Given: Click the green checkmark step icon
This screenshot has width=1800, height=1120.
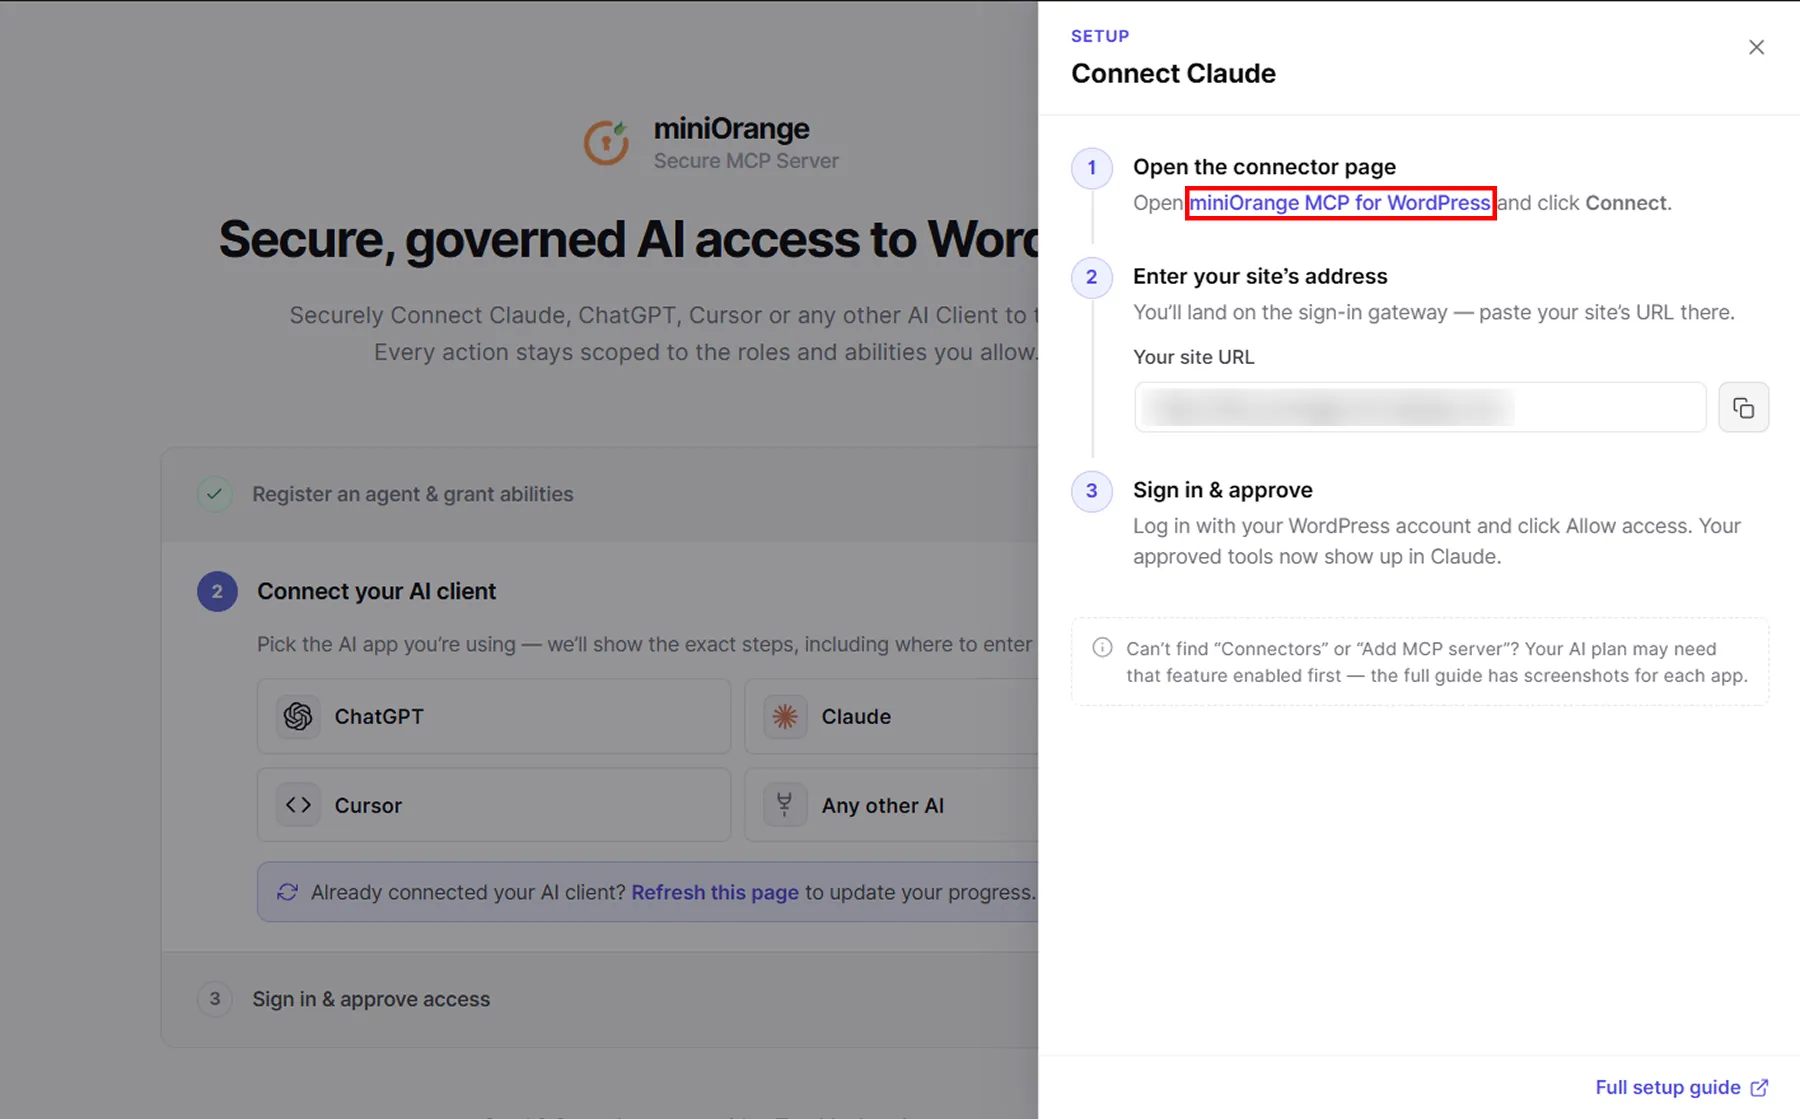Looking at the screenshot, I should [214, 494].
